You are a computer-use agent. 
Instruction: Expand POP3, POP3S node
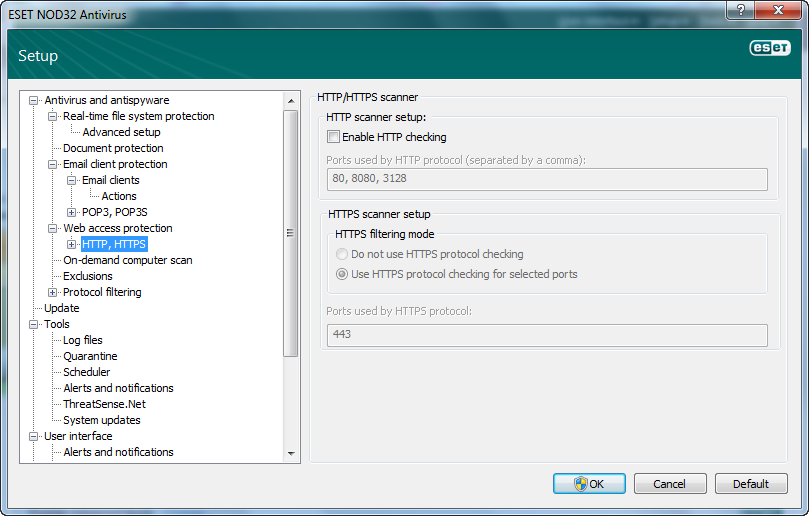point(71,212)
